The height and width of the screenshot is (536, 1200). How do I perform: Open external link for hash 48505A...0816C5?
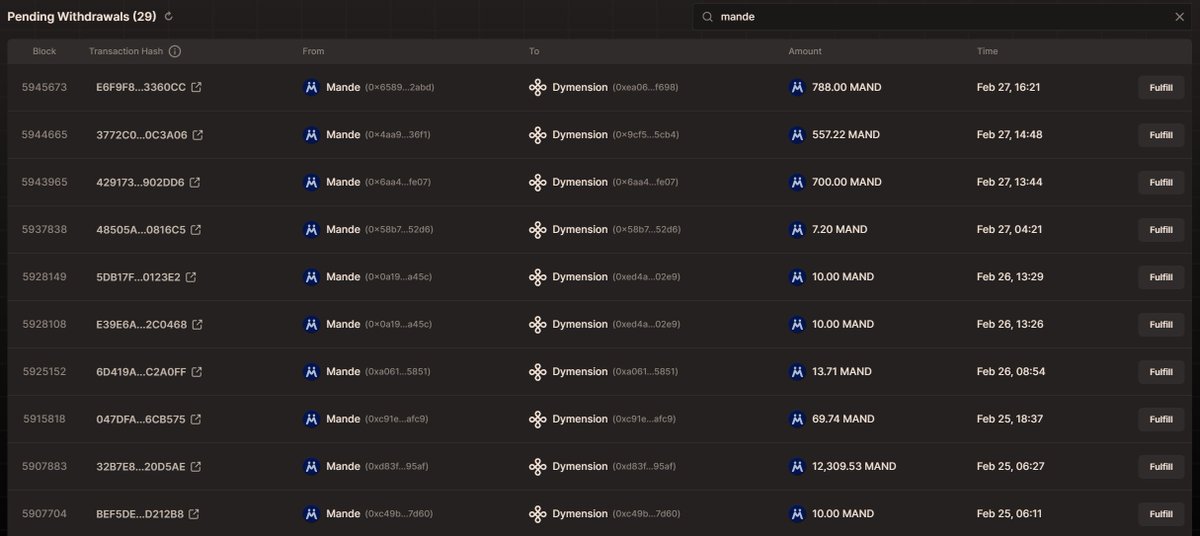(196, 230)
